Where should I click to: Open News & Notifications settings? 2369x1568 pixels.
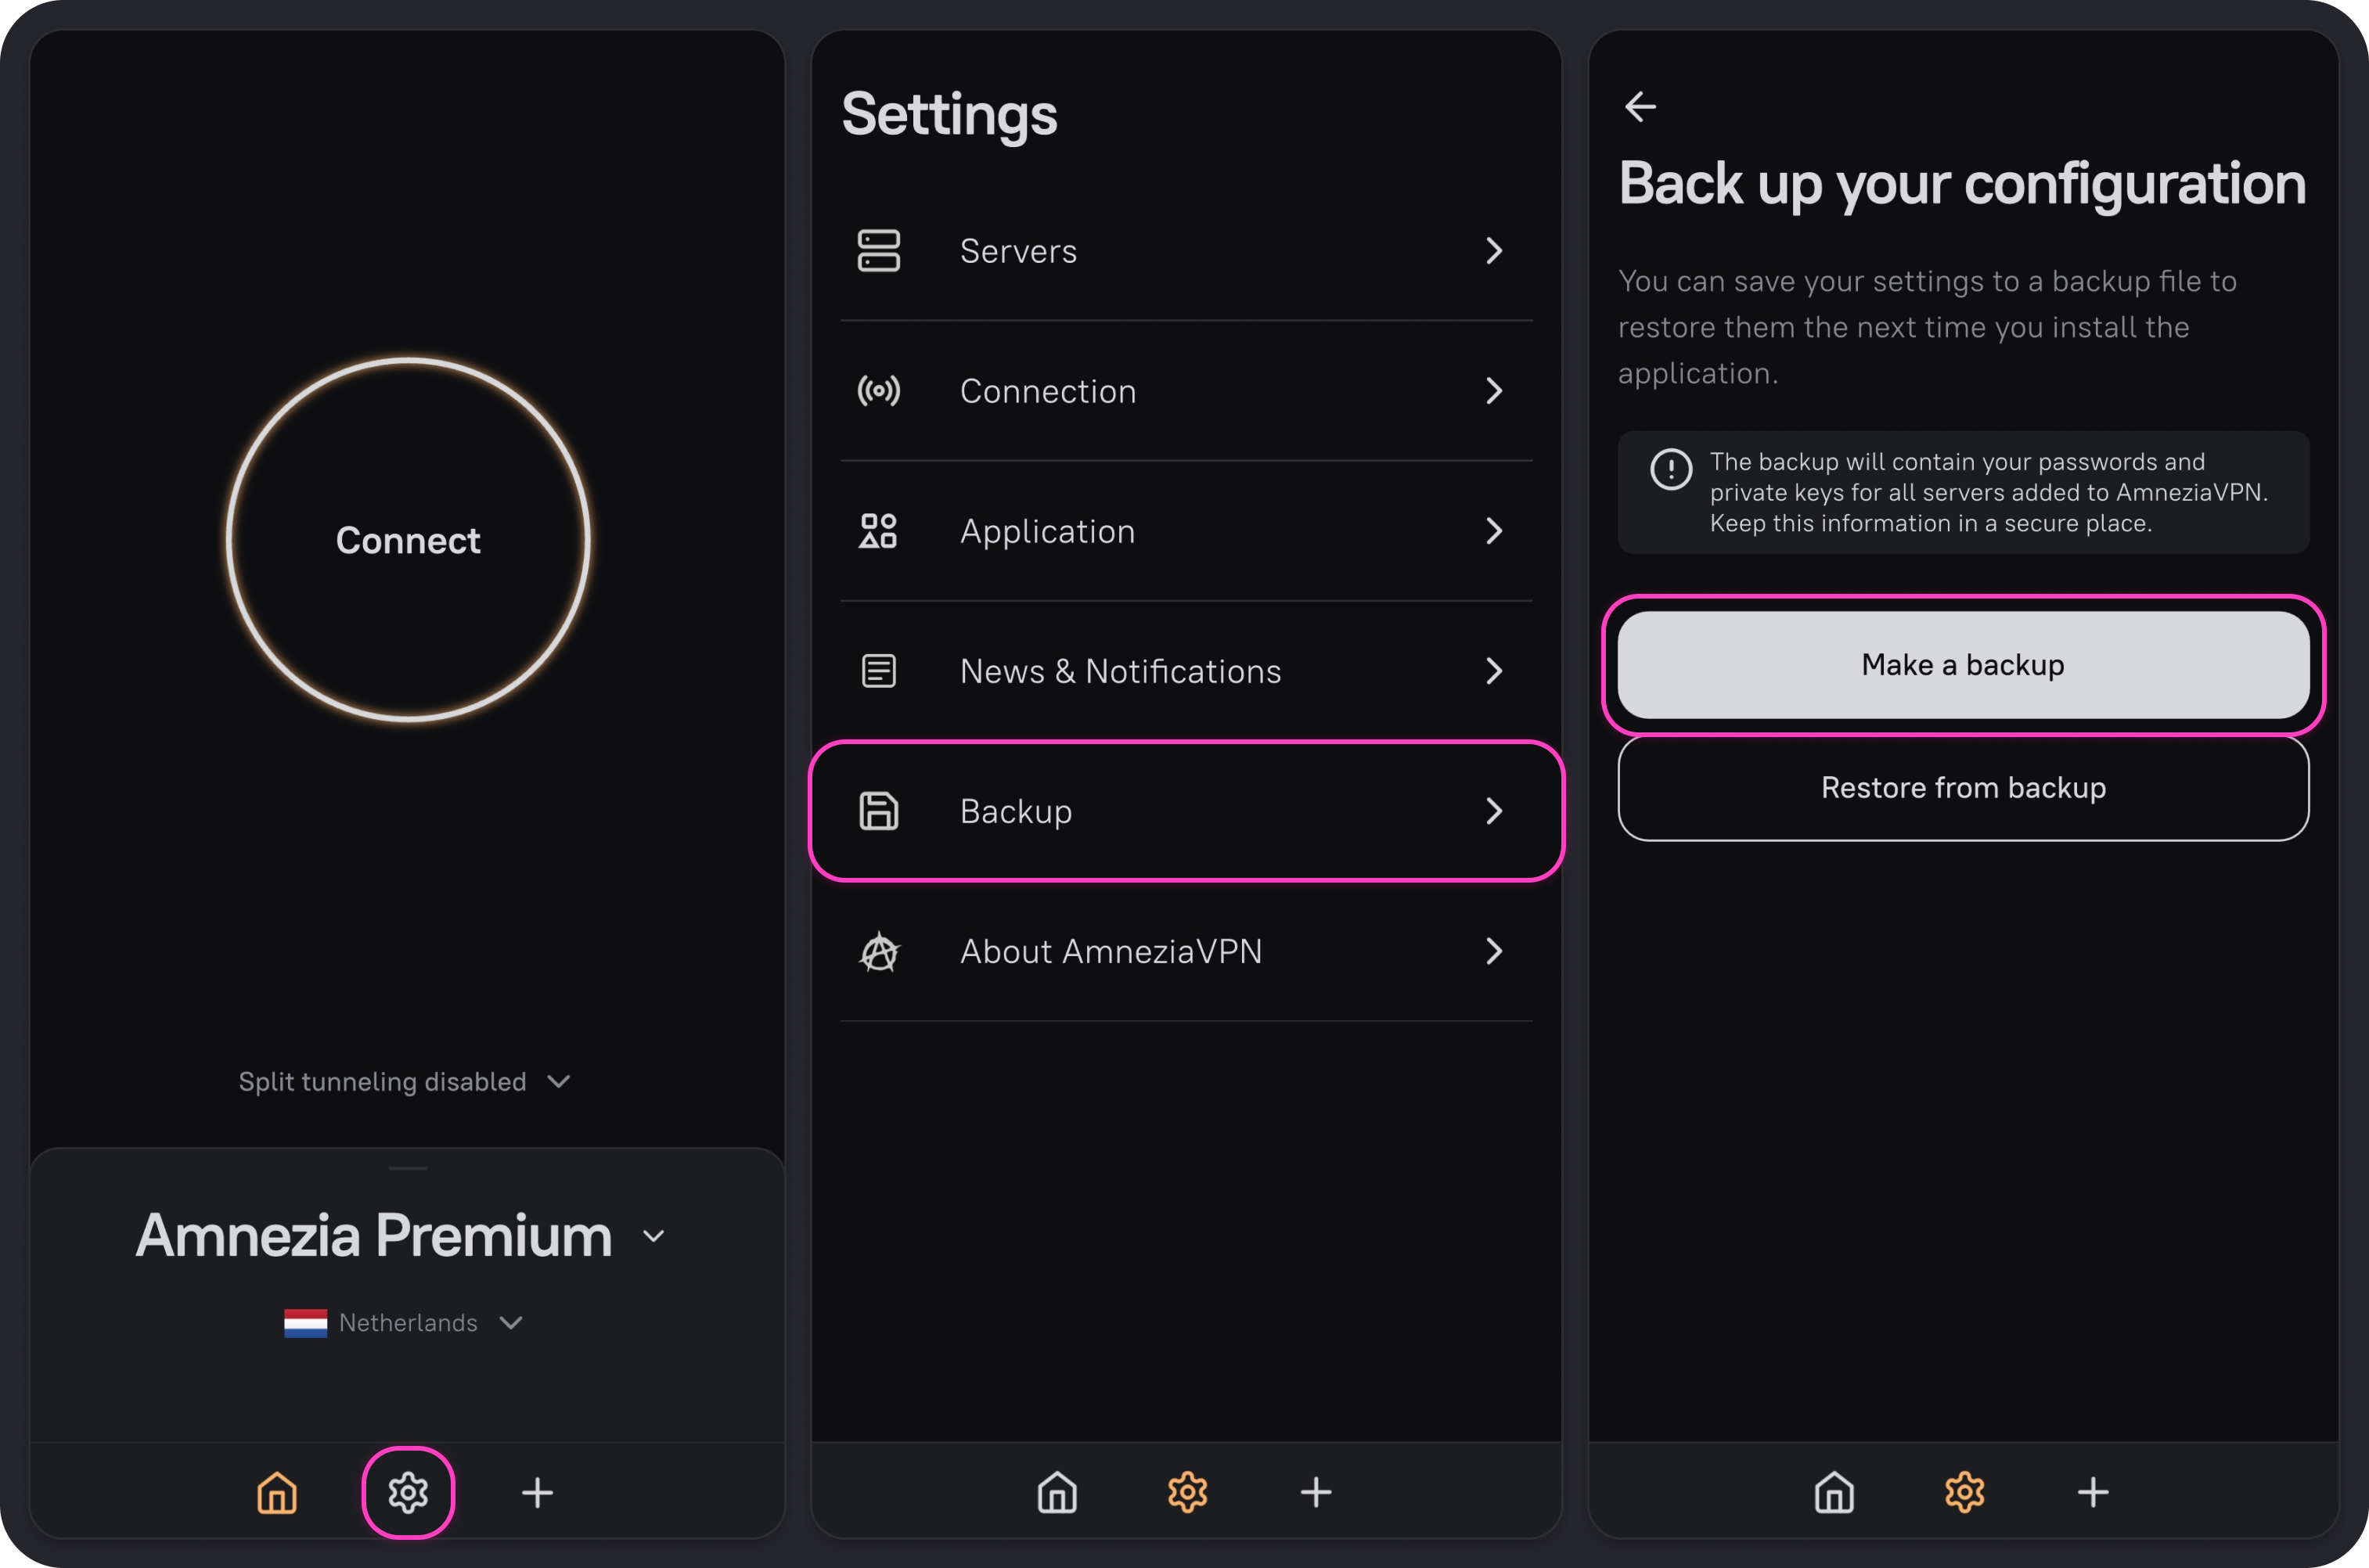pos(1186,671)
